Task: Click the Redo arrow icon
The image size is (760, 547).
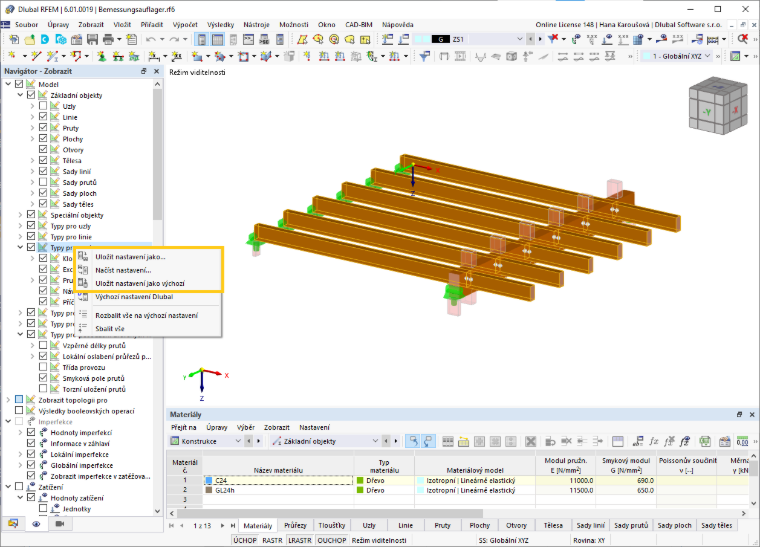Action: click(174, 39)
